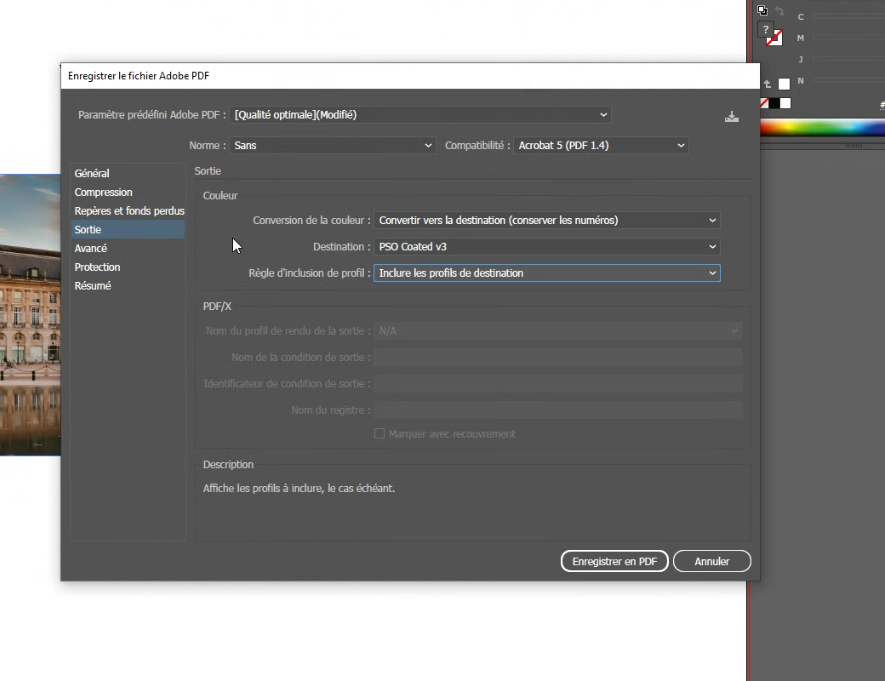Switch to the Compression section
The width and height of the screenshot is (885, 681).
pos(103,192)
